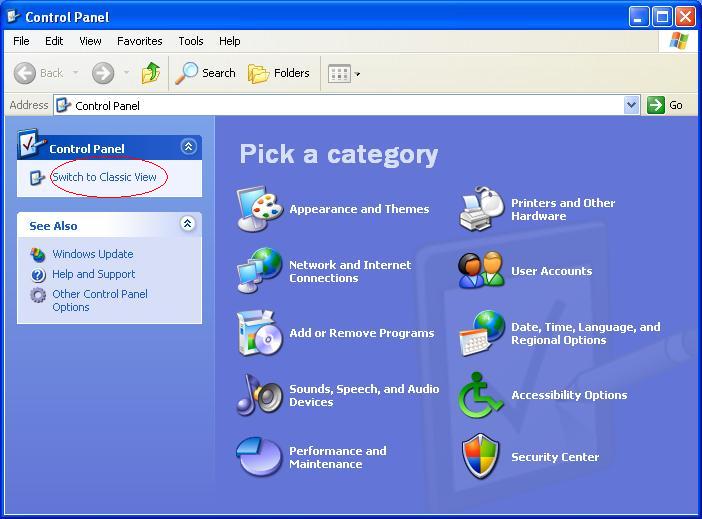Image resolution: width=702 pixels, height=519 pixels.
Task: Click the Switch to Classic View icon
Action: pyautogui.click(x=37, y=178)
